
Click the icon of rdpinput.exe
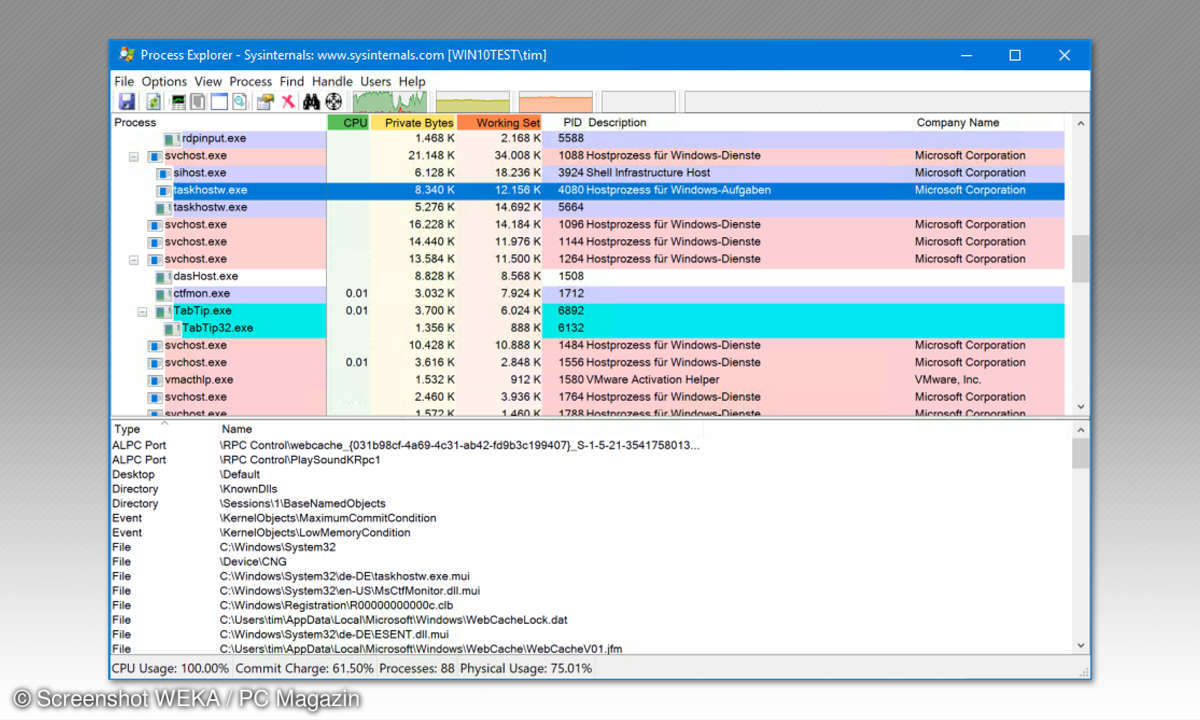tap(172, 139)
